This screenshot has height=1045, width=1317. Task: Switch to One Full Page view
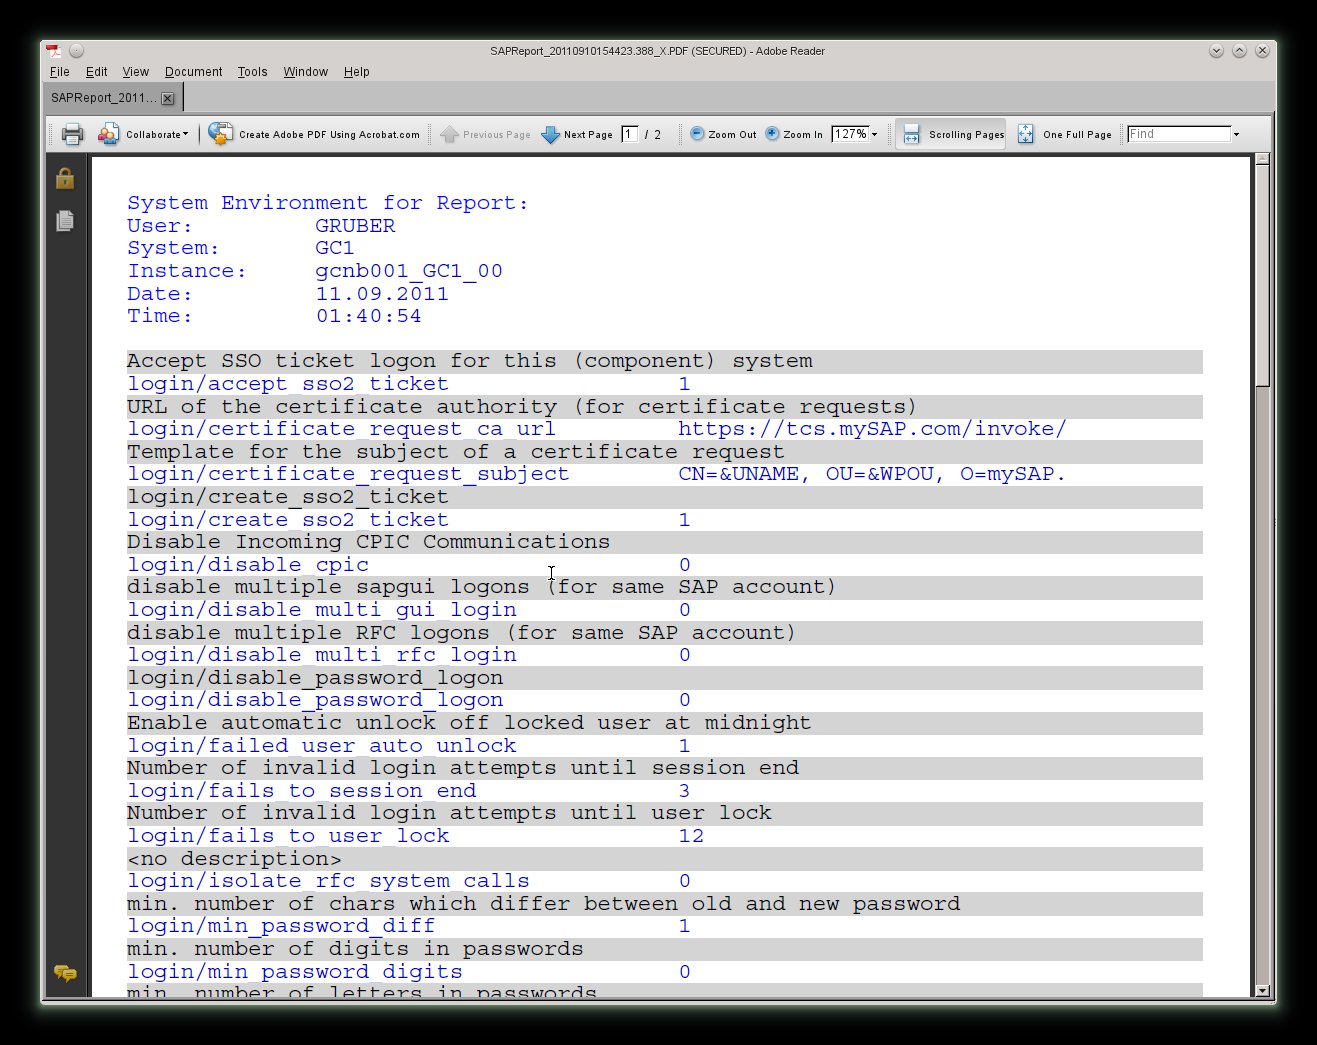(x=1065, y=134)
